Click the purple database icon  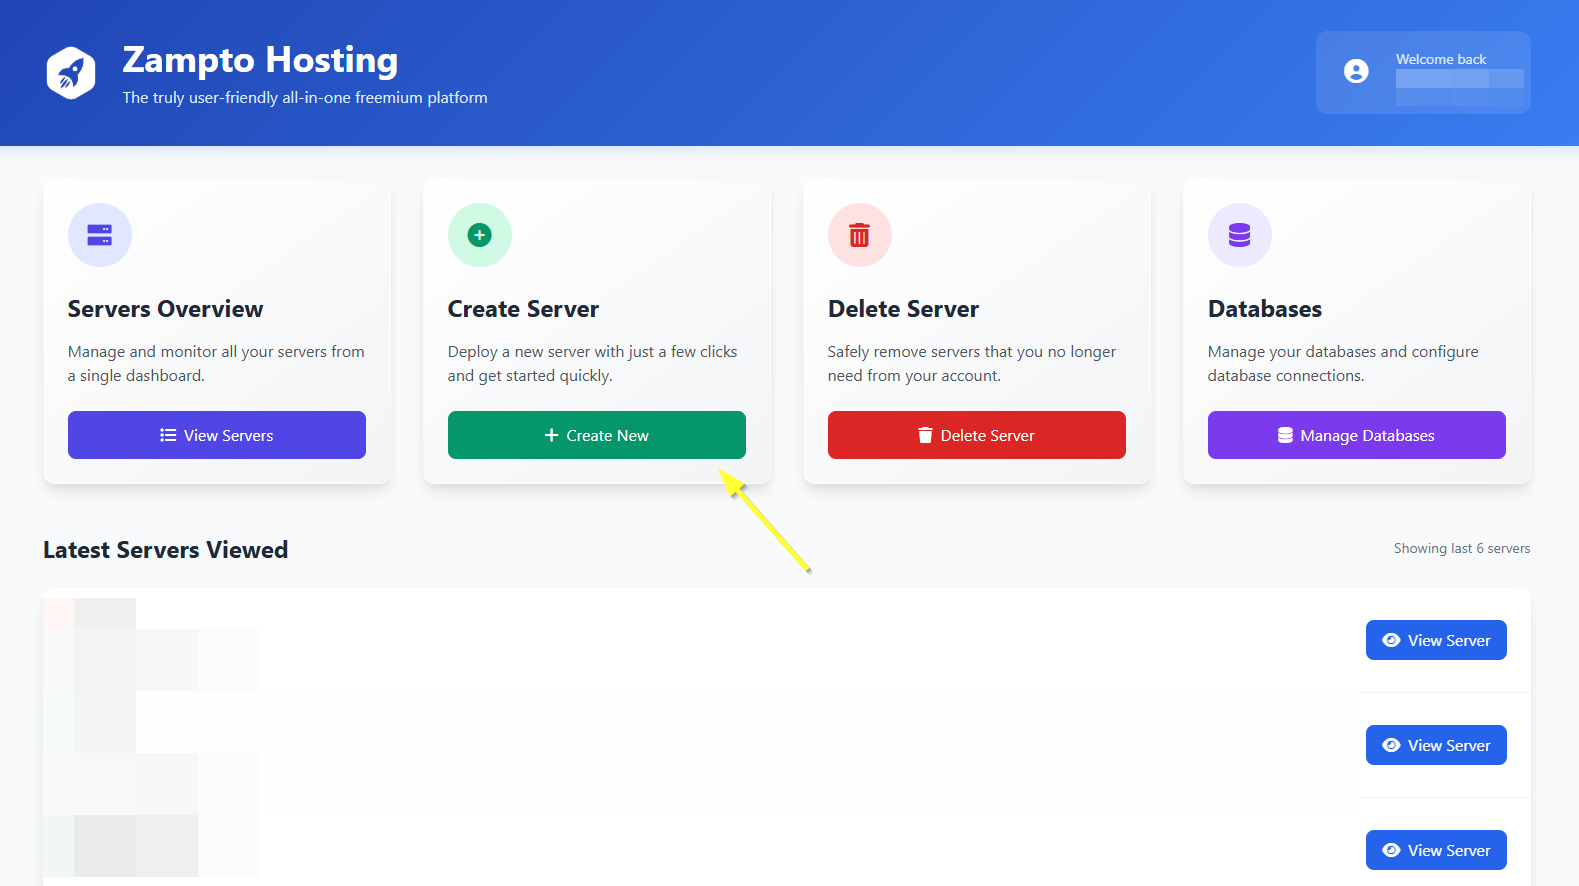tap(1240, 235)
